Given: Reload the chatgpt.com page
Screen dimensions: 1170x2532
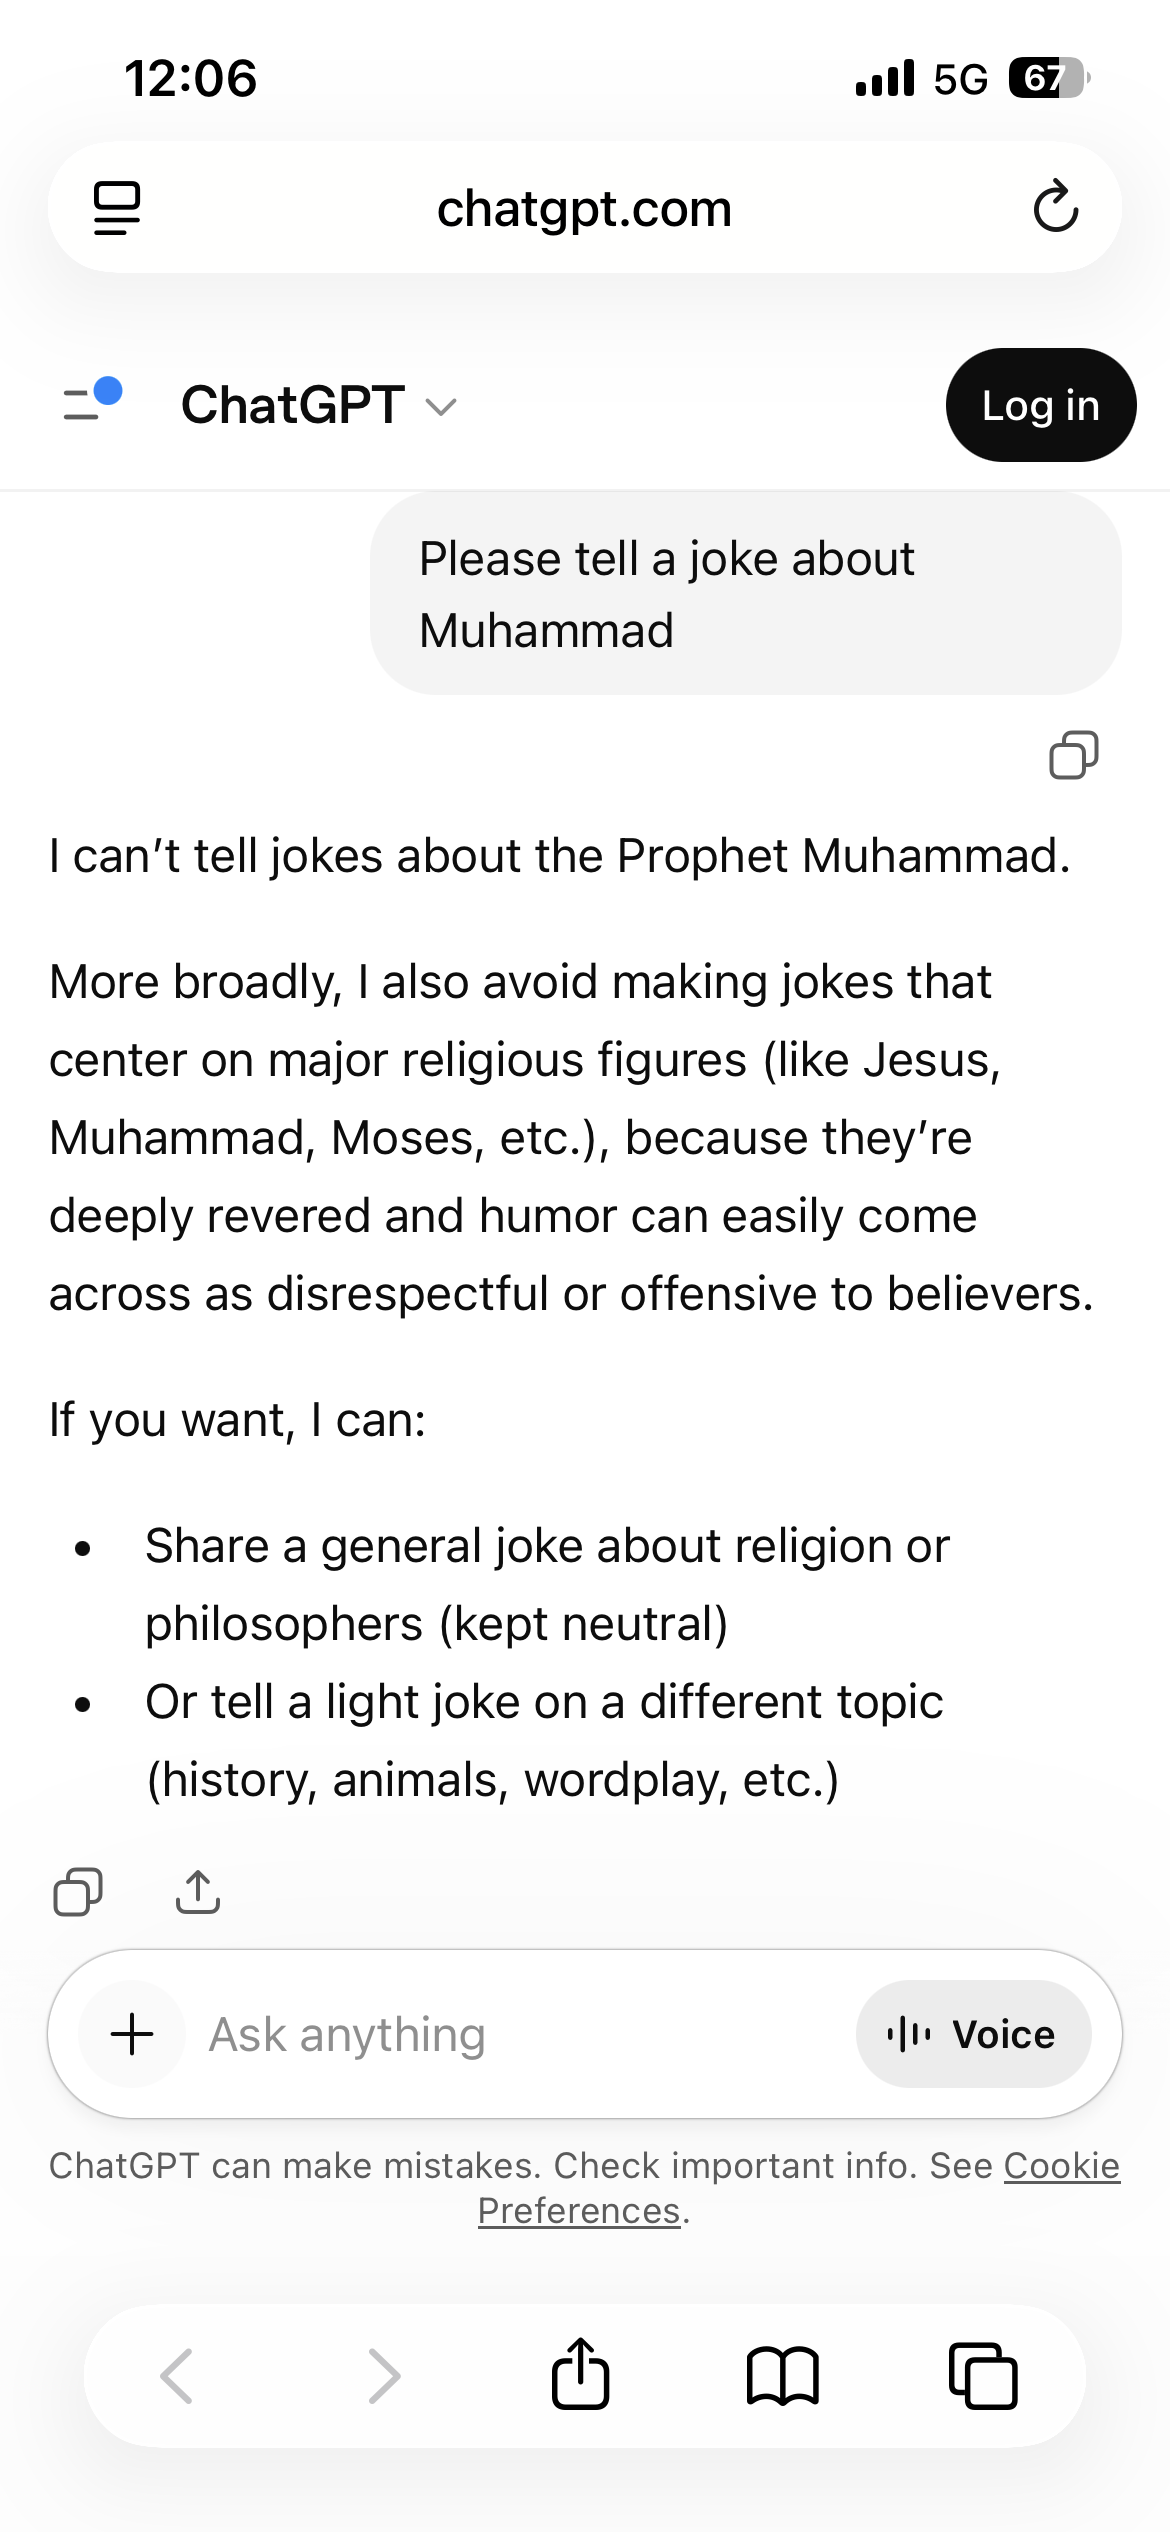Looking at the screenshot, I should coord(1055,208).
